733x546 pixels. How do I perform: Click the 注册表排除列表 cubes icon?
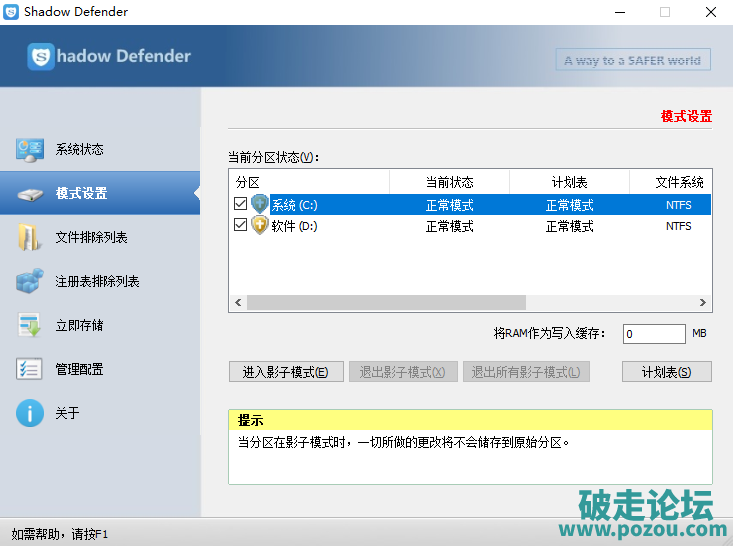(x=30, y=282)
